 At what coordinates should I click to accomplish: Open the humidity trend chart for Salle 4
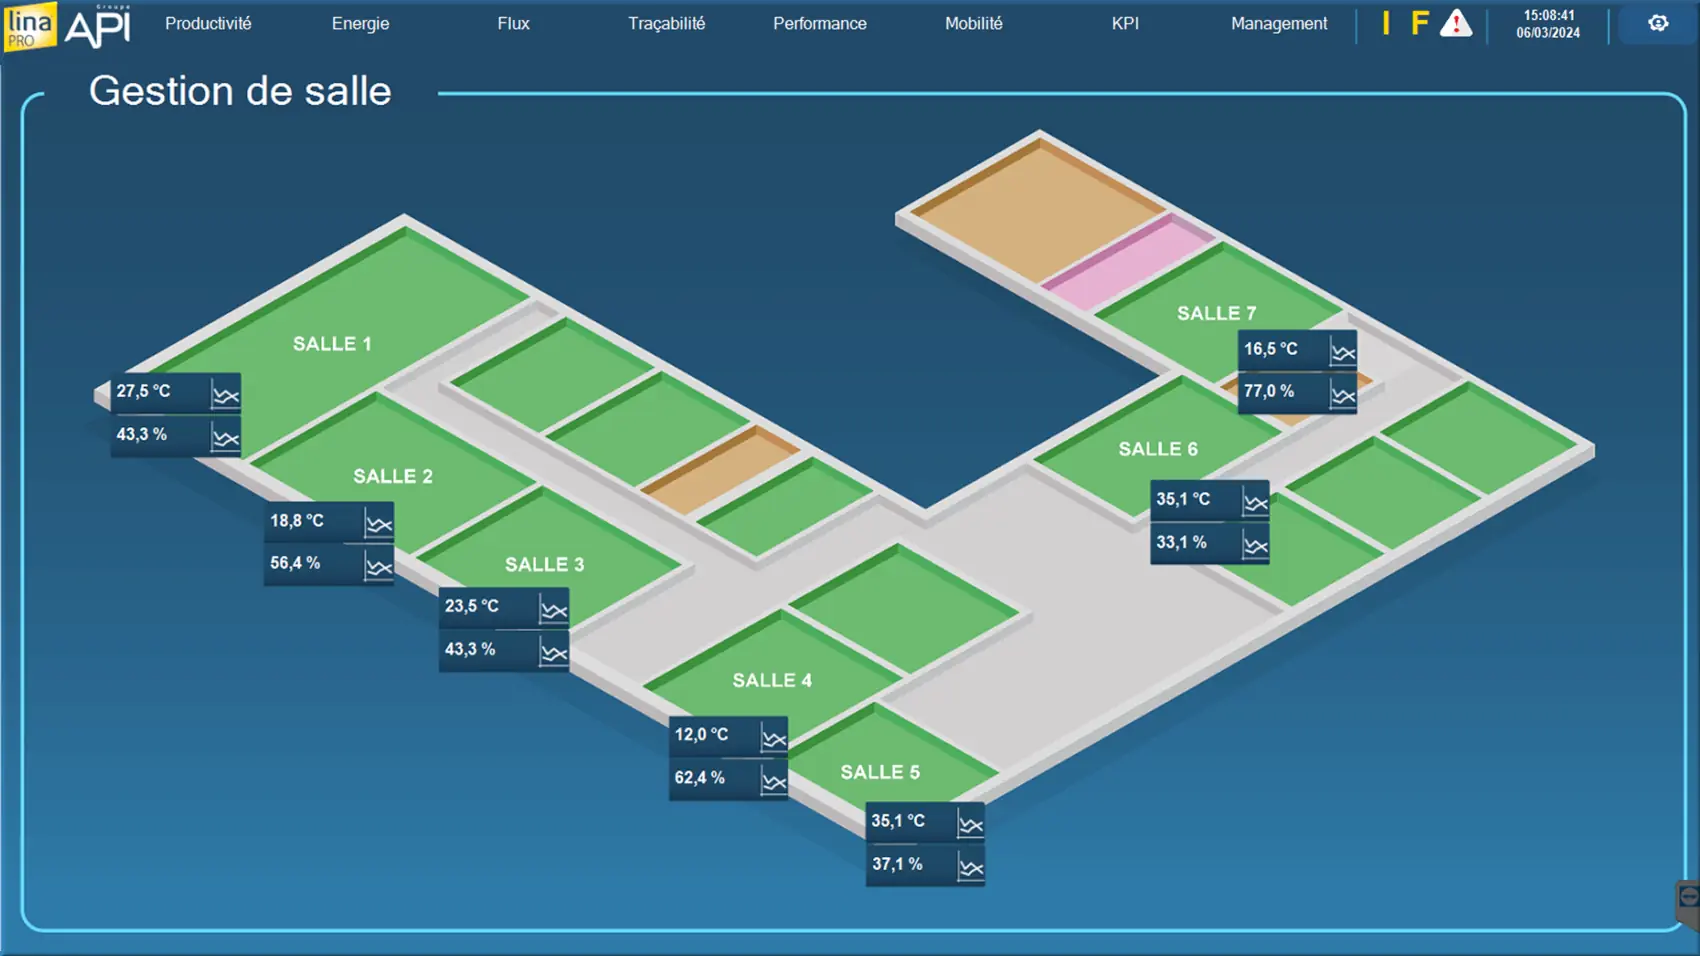point(773,781)
